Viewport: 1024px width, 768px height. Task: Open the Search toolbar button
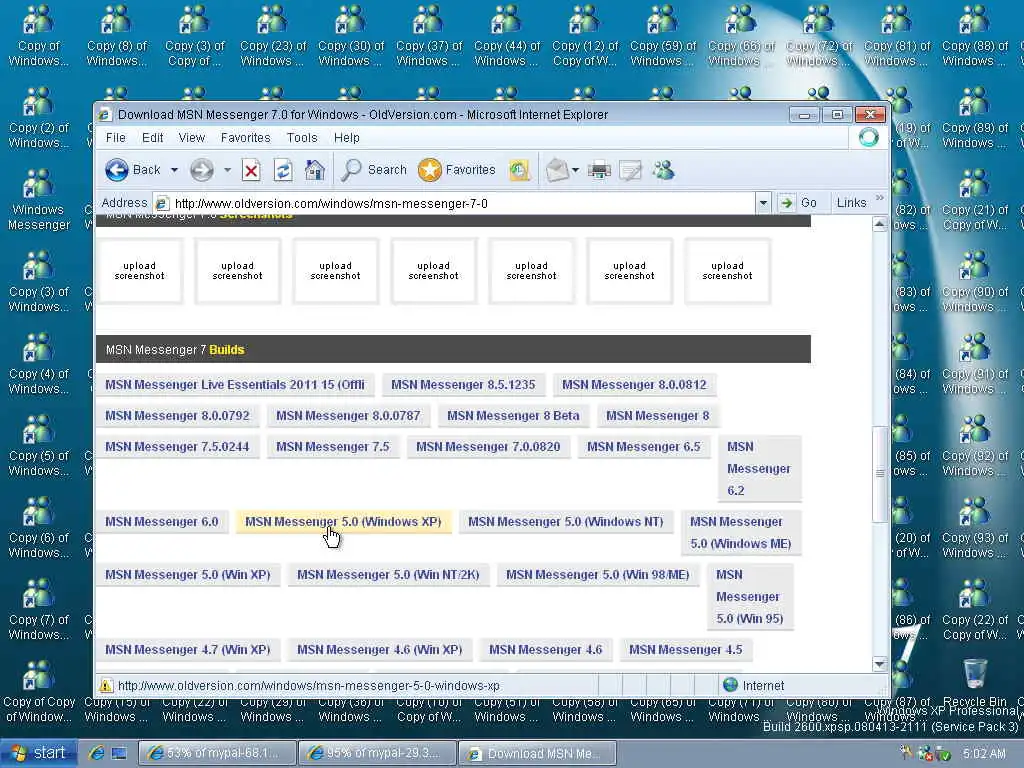374,170
